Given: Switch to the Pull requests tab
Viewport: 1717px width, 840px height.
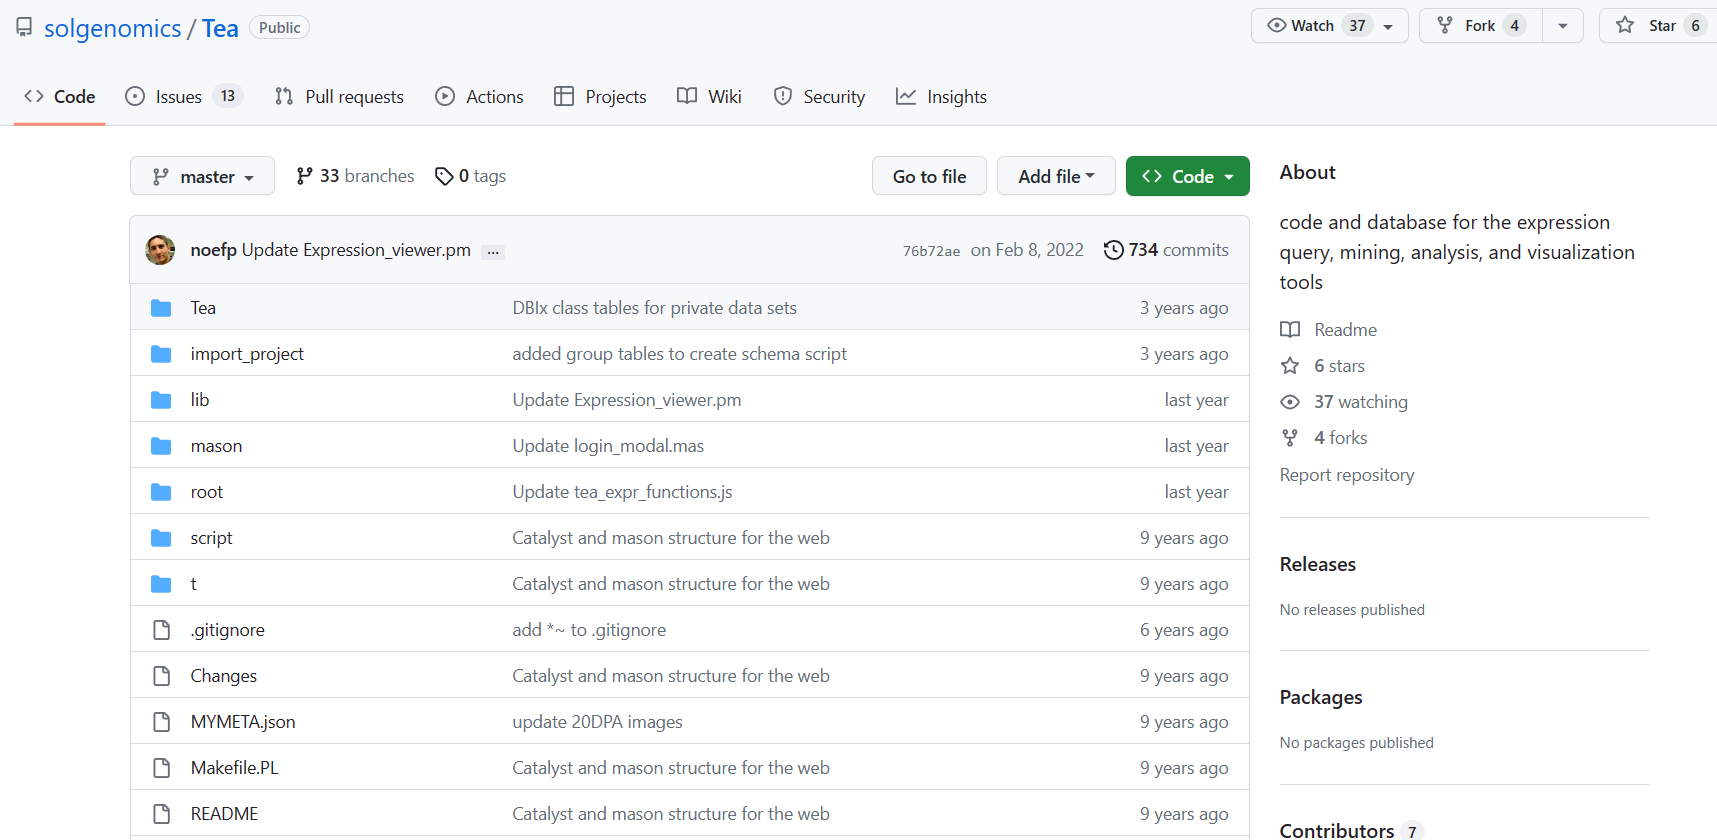Looking at the screenshot, I should (339, 97).
